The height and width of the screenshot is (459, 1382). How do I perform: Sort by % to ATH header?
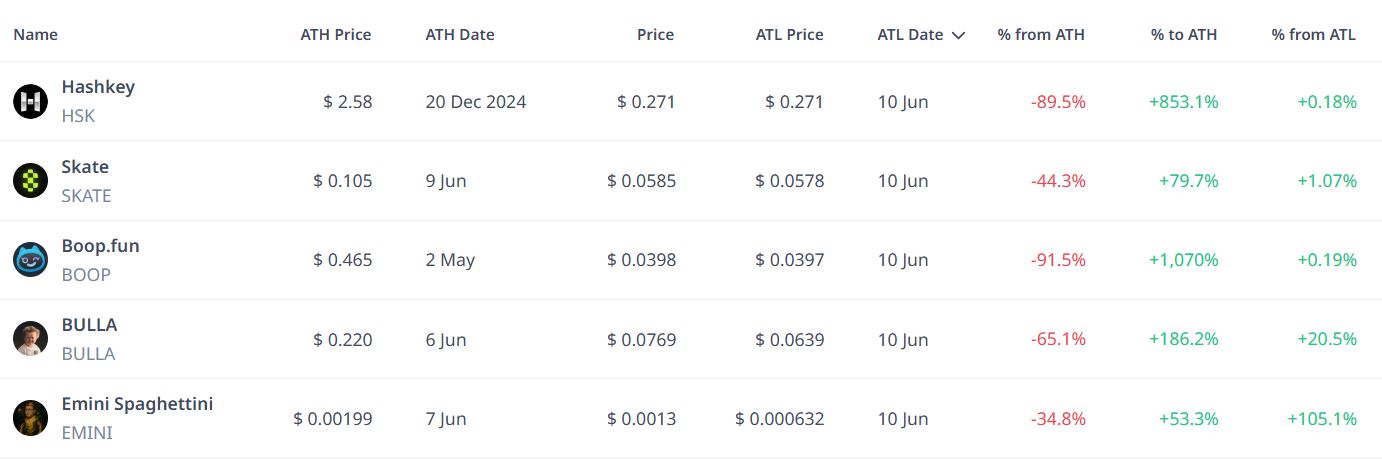tap(1184, 35)
